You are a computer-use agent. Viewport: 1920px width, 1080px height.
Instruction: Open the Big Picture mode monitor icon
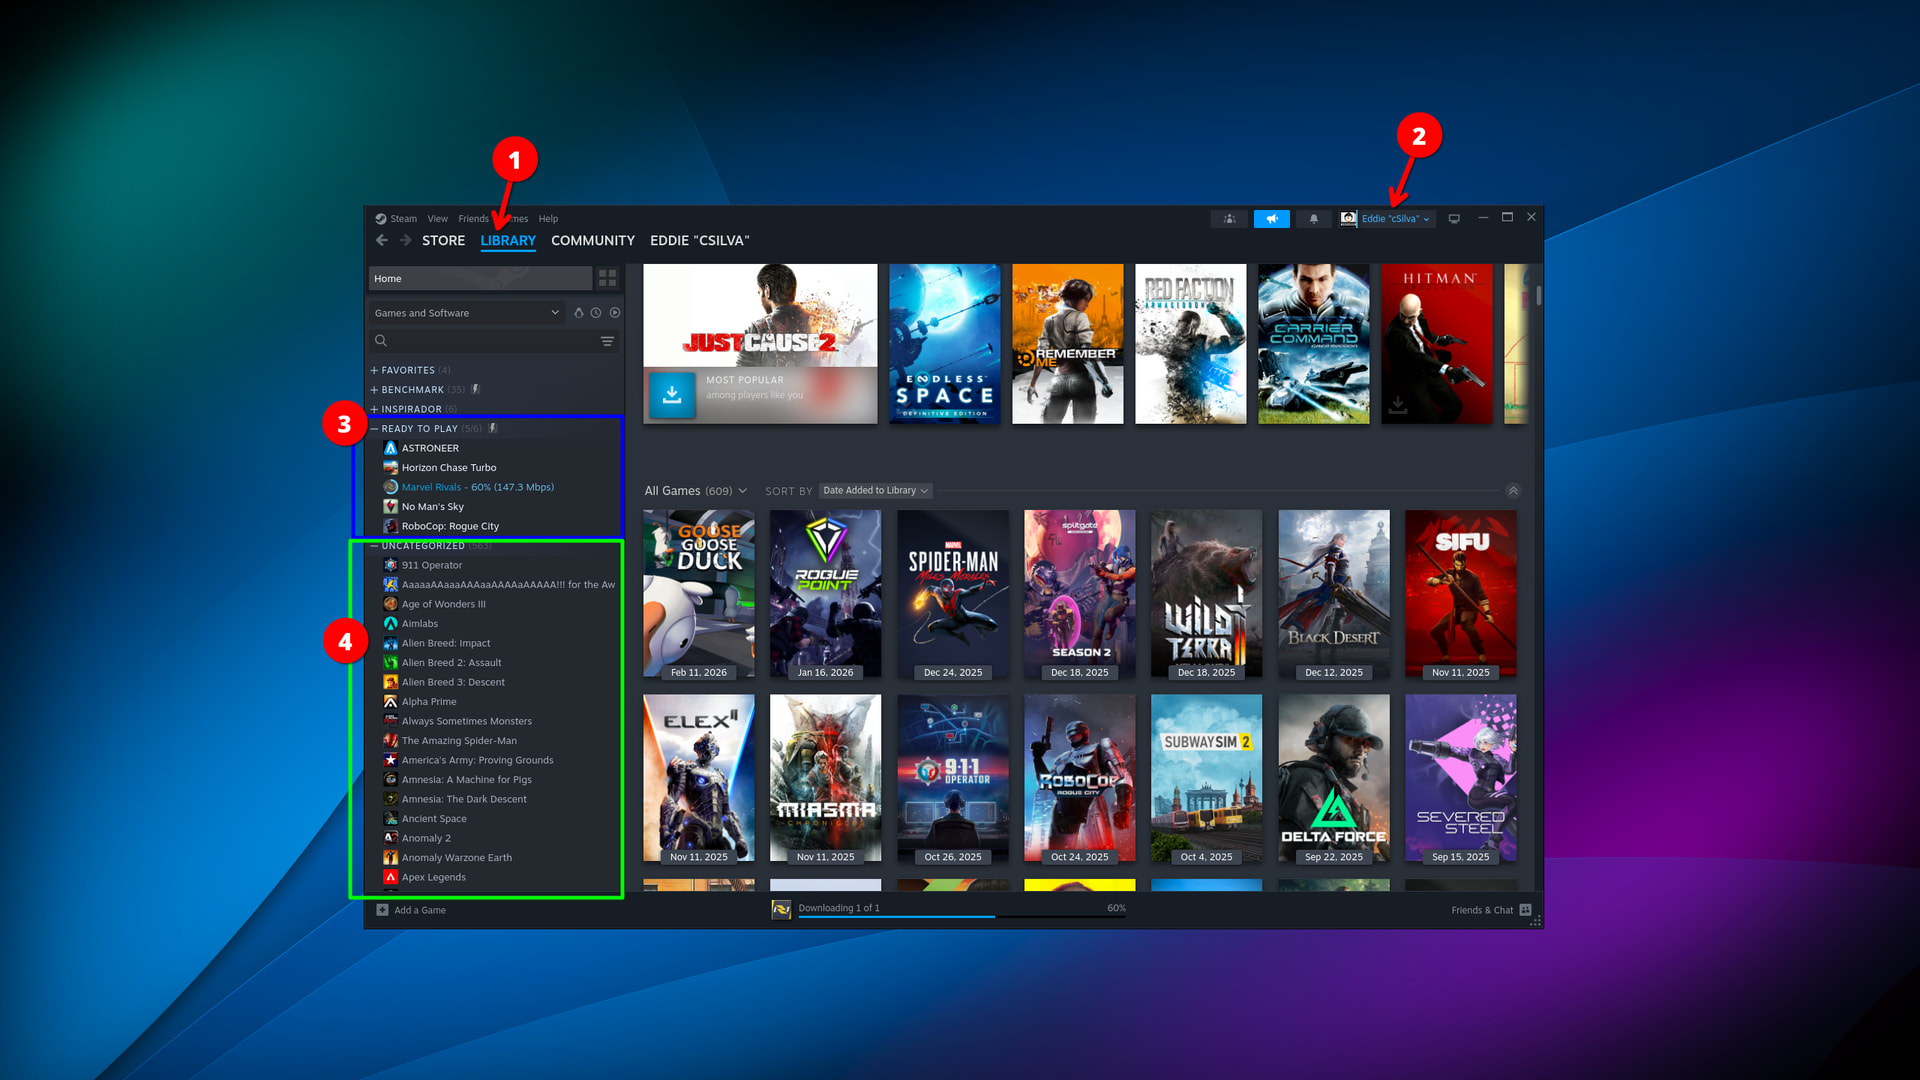pyautogui.click(x=1454, y=219)
